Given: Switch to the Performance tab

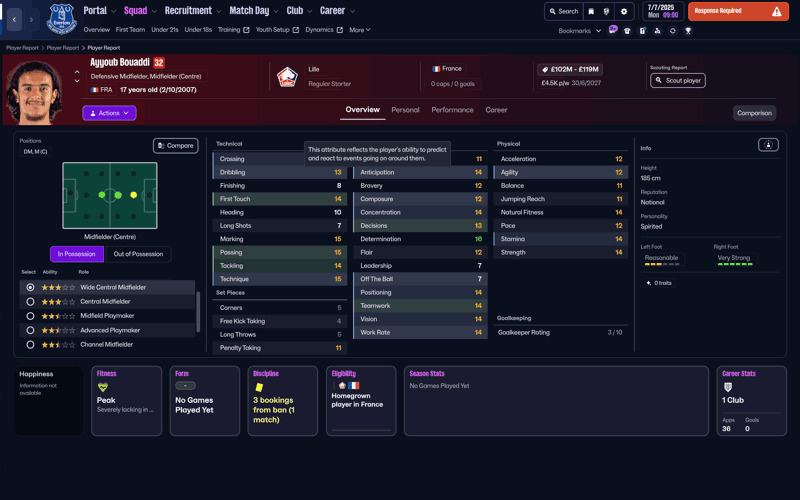Looking at the screenshot, I should pos(452,110).
